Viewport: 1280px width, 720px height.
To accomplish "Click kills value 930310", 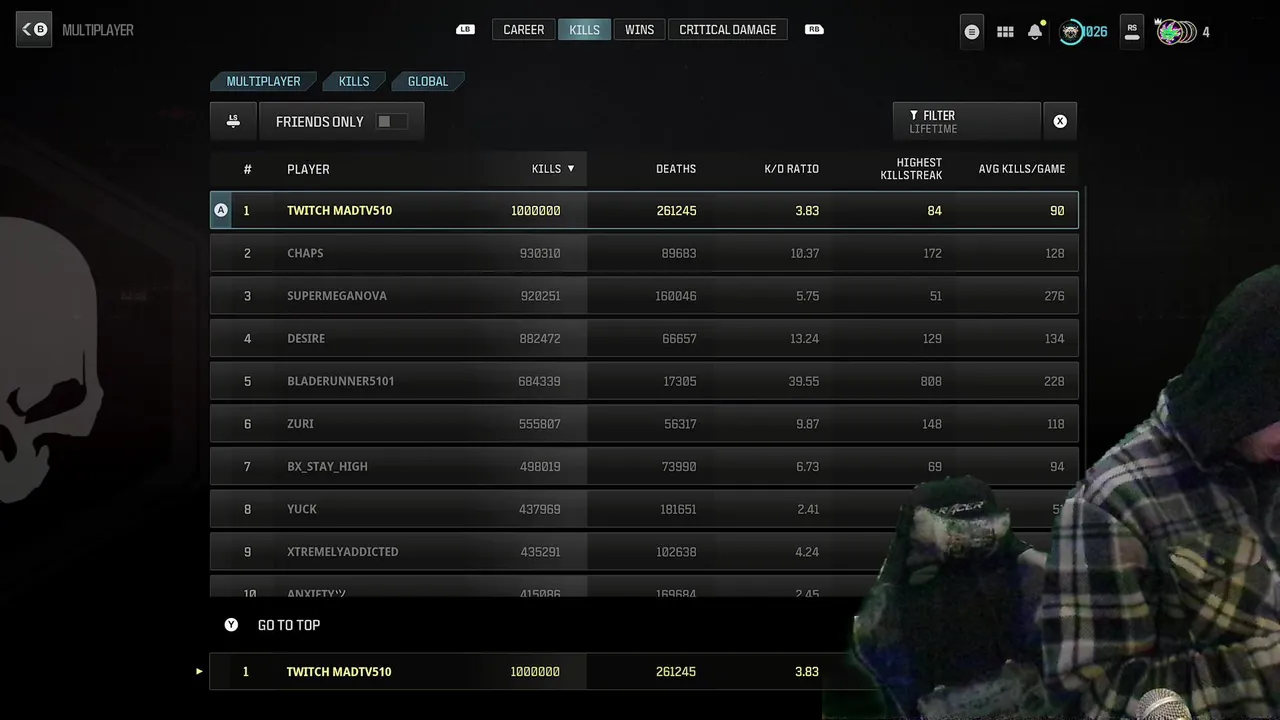I will 540,253.
